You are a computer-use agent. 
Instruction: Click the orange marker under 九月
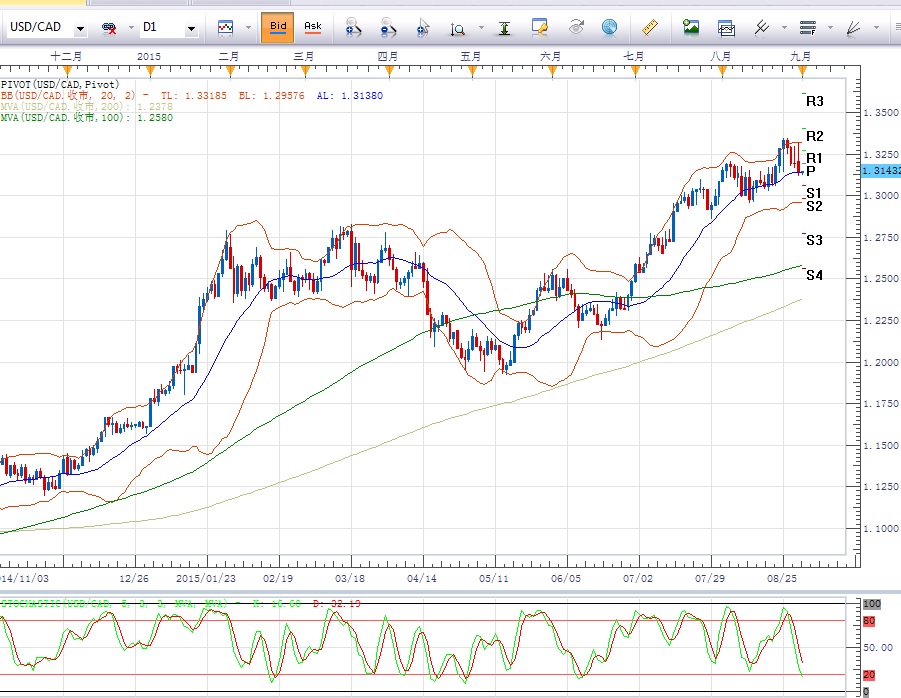802,71
